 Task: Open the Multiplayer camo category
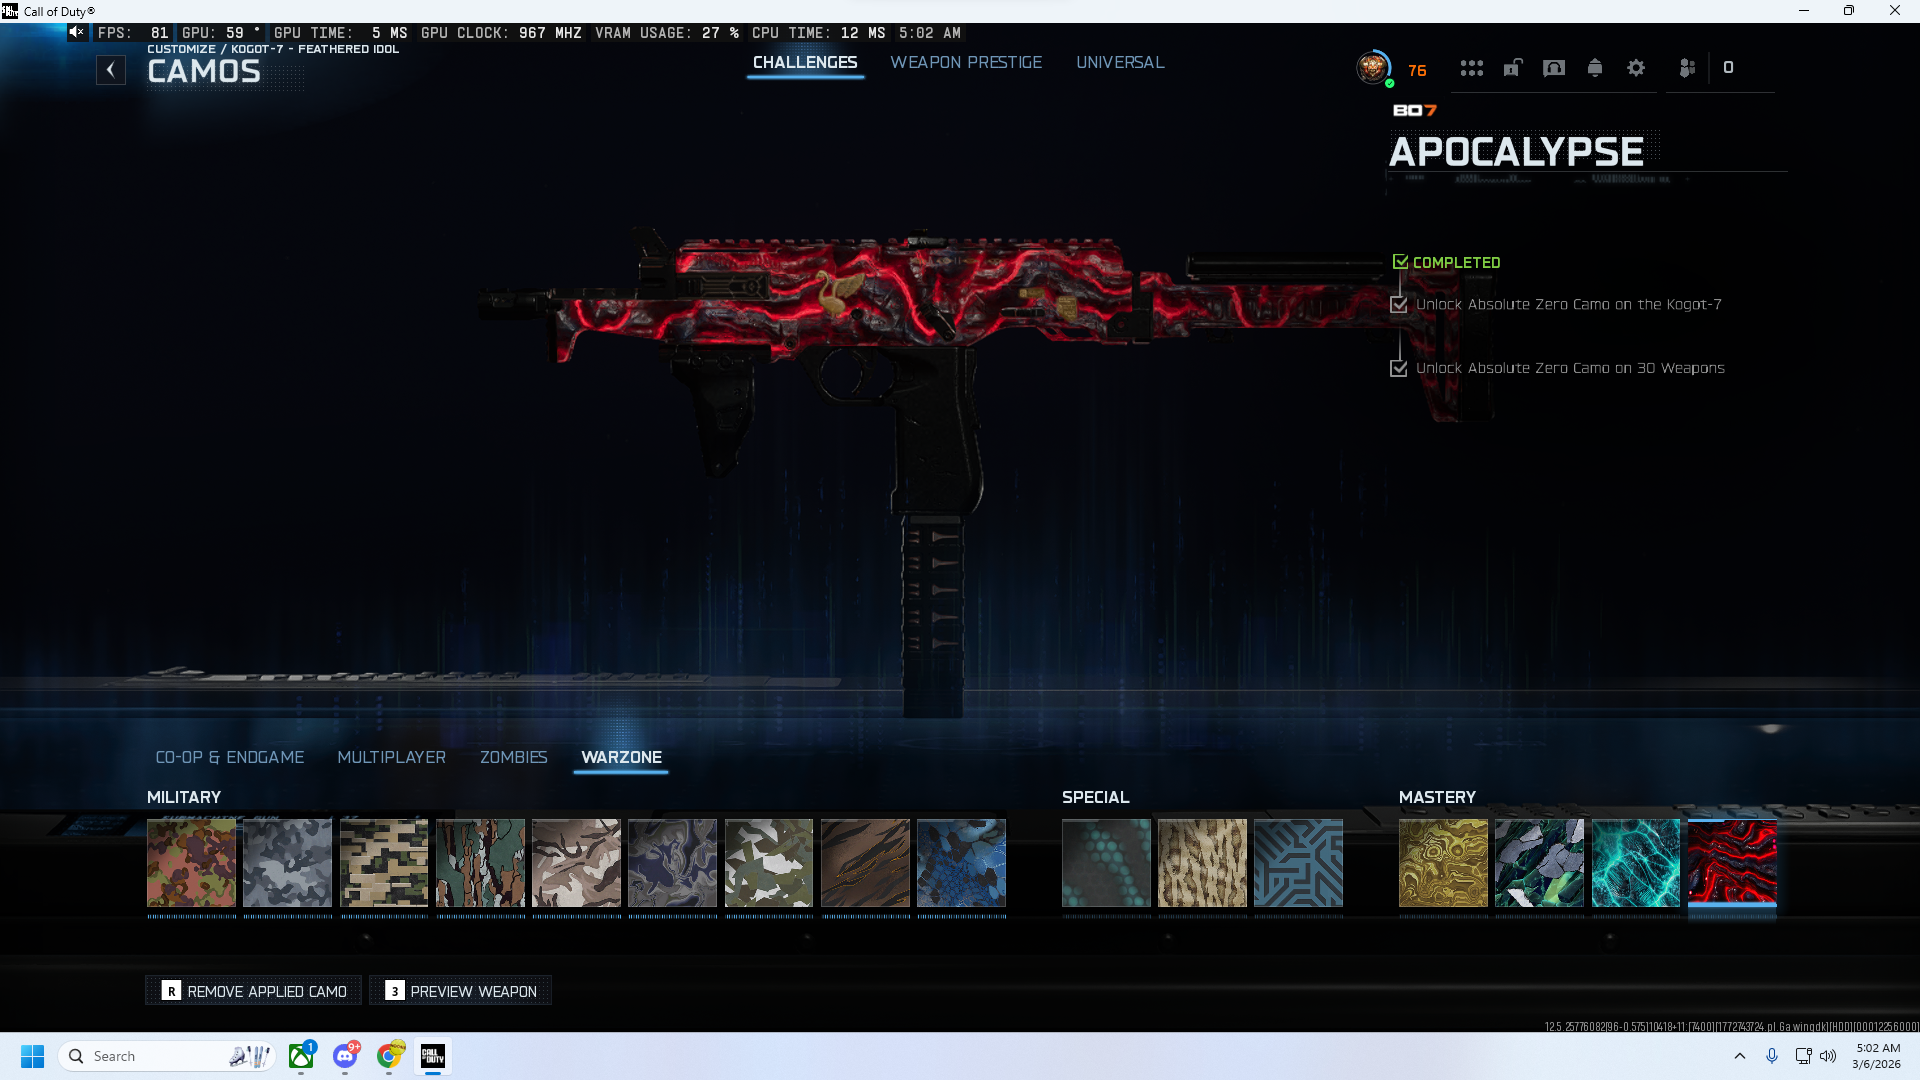click(392, 757)
